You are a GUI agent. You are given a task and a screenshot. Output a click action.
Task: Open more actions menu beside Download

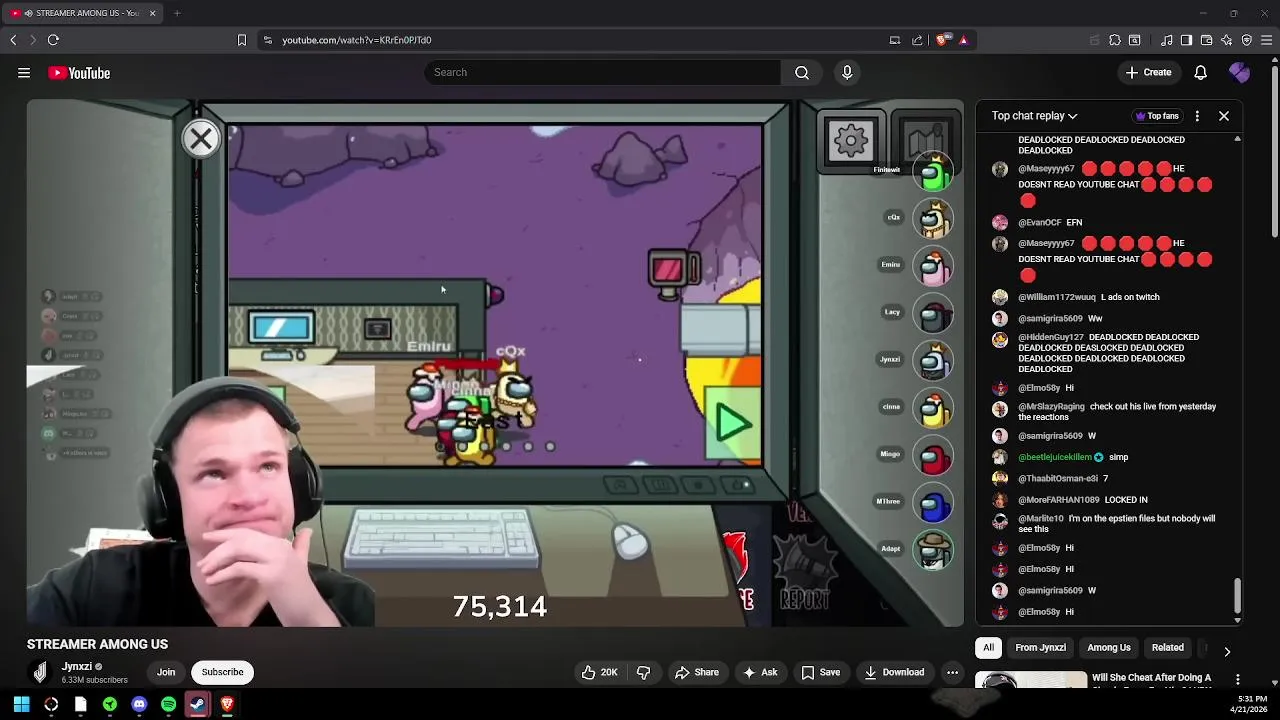952,672
